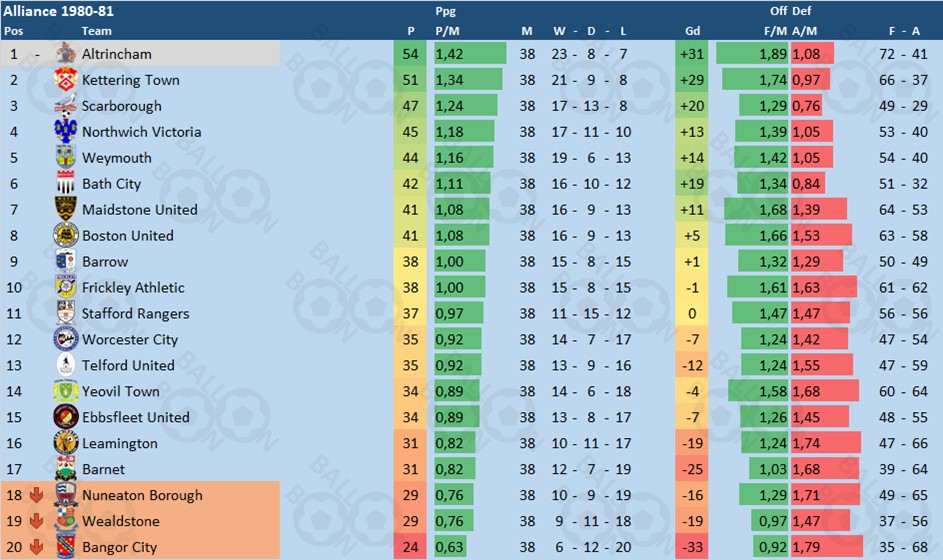Screen dimensions: 943x560
Task: Click the relegation arrow beside Wealdstone
Action: pos(36,520)
